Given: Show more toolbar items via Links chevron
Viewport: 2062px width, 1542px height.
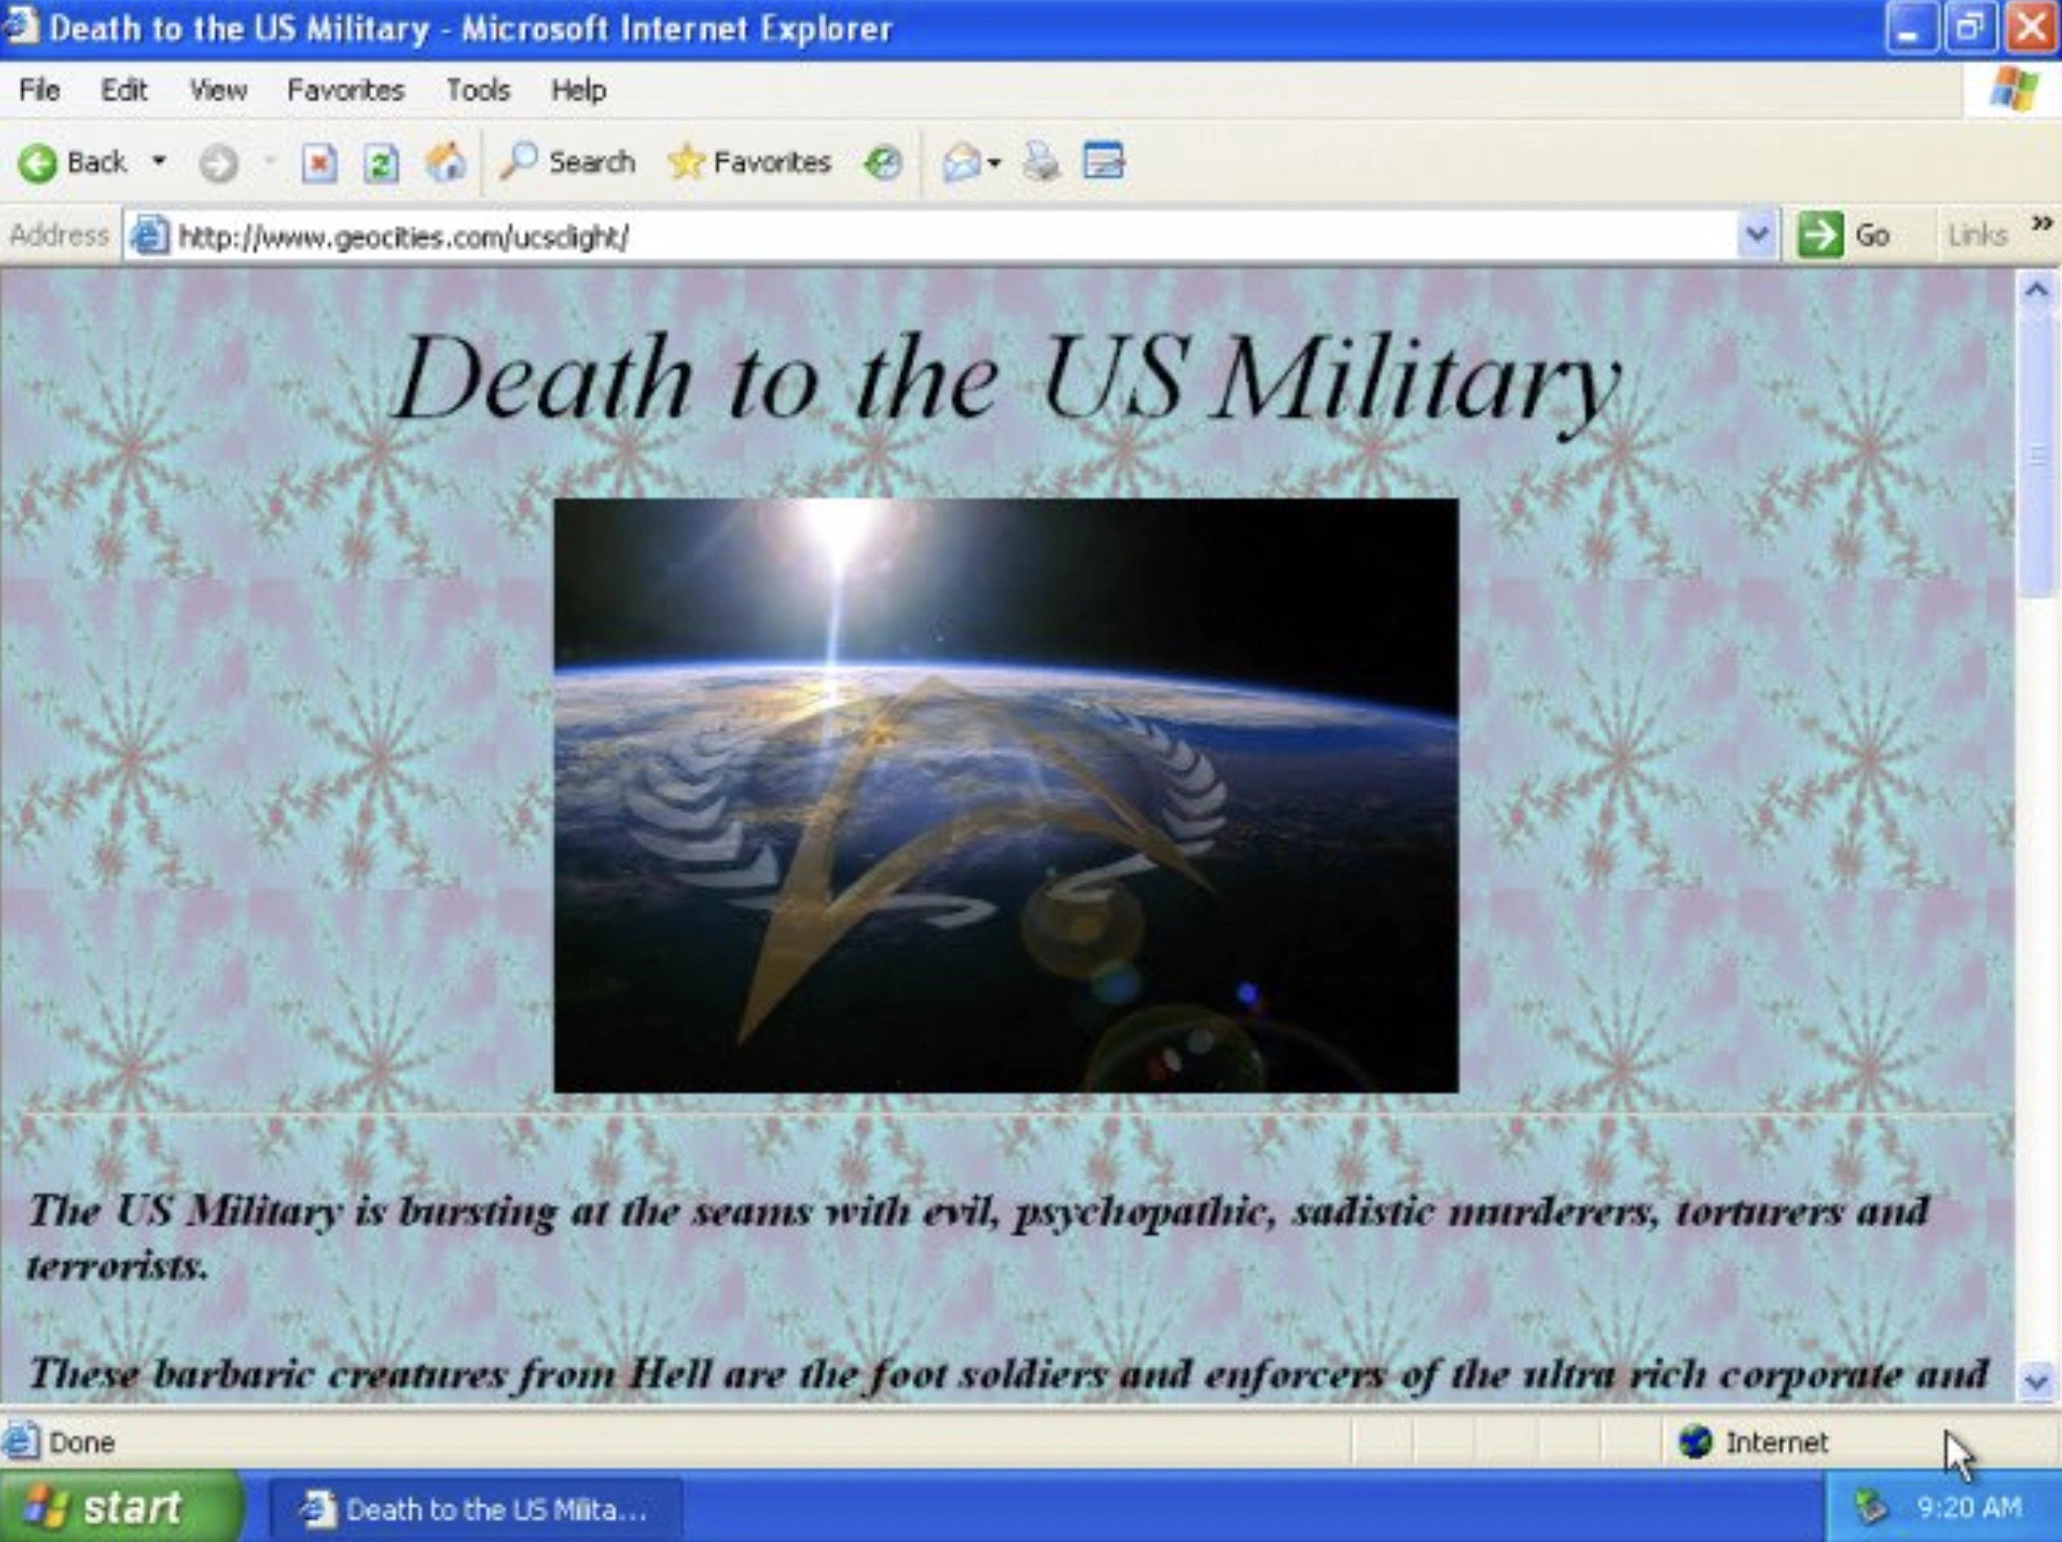Looking at the screenshot, I should (2041, 224).
